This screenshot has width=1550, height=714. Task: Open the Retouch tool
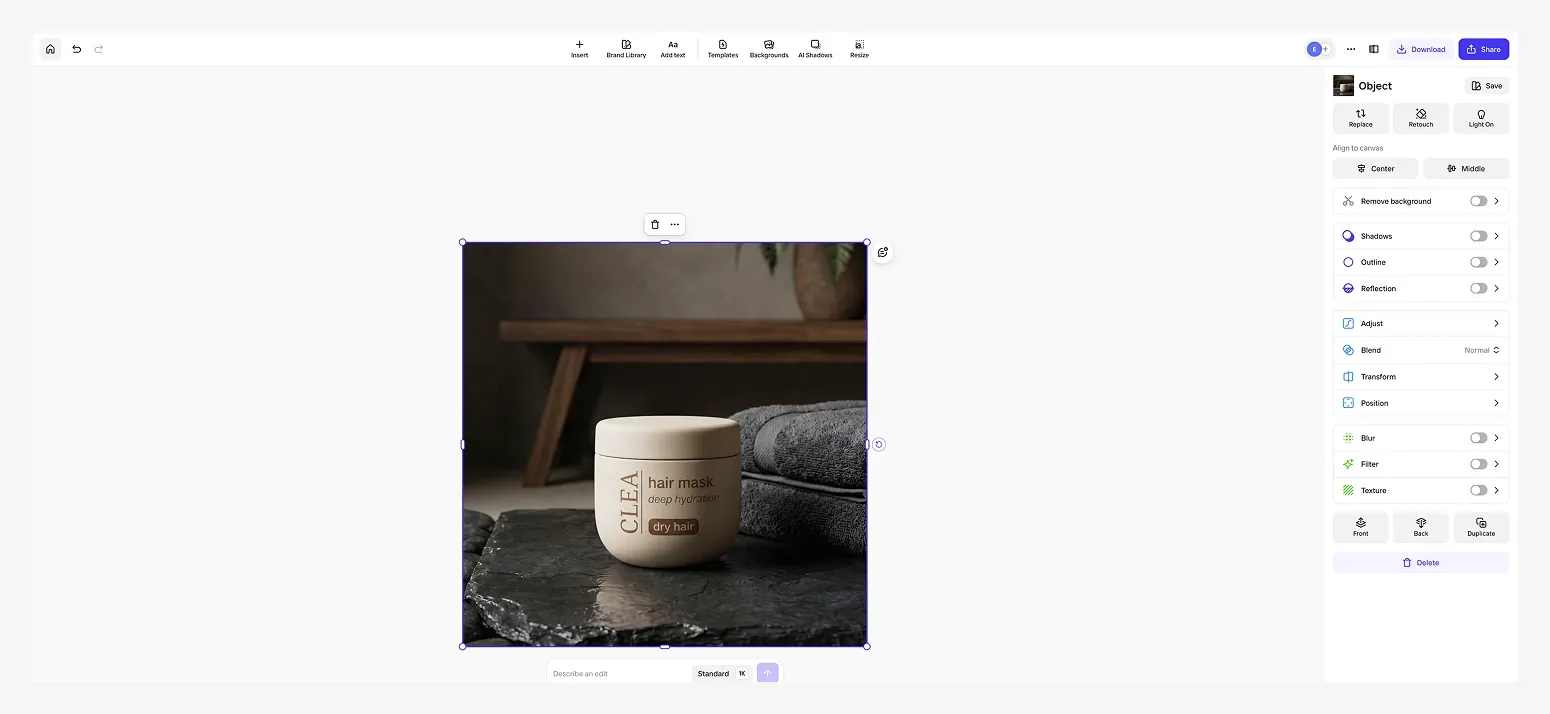pos(1421,118)
